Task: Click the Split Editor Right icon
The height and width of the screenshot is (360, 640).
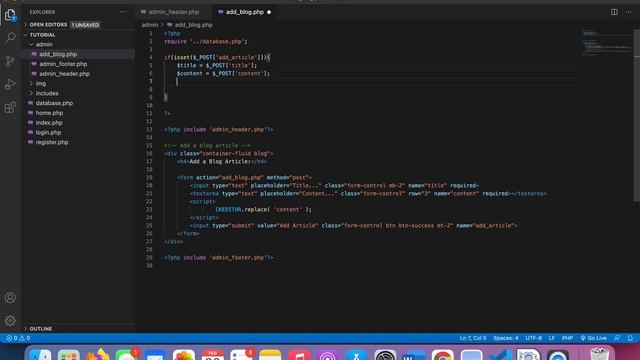Action: (614, 12)
